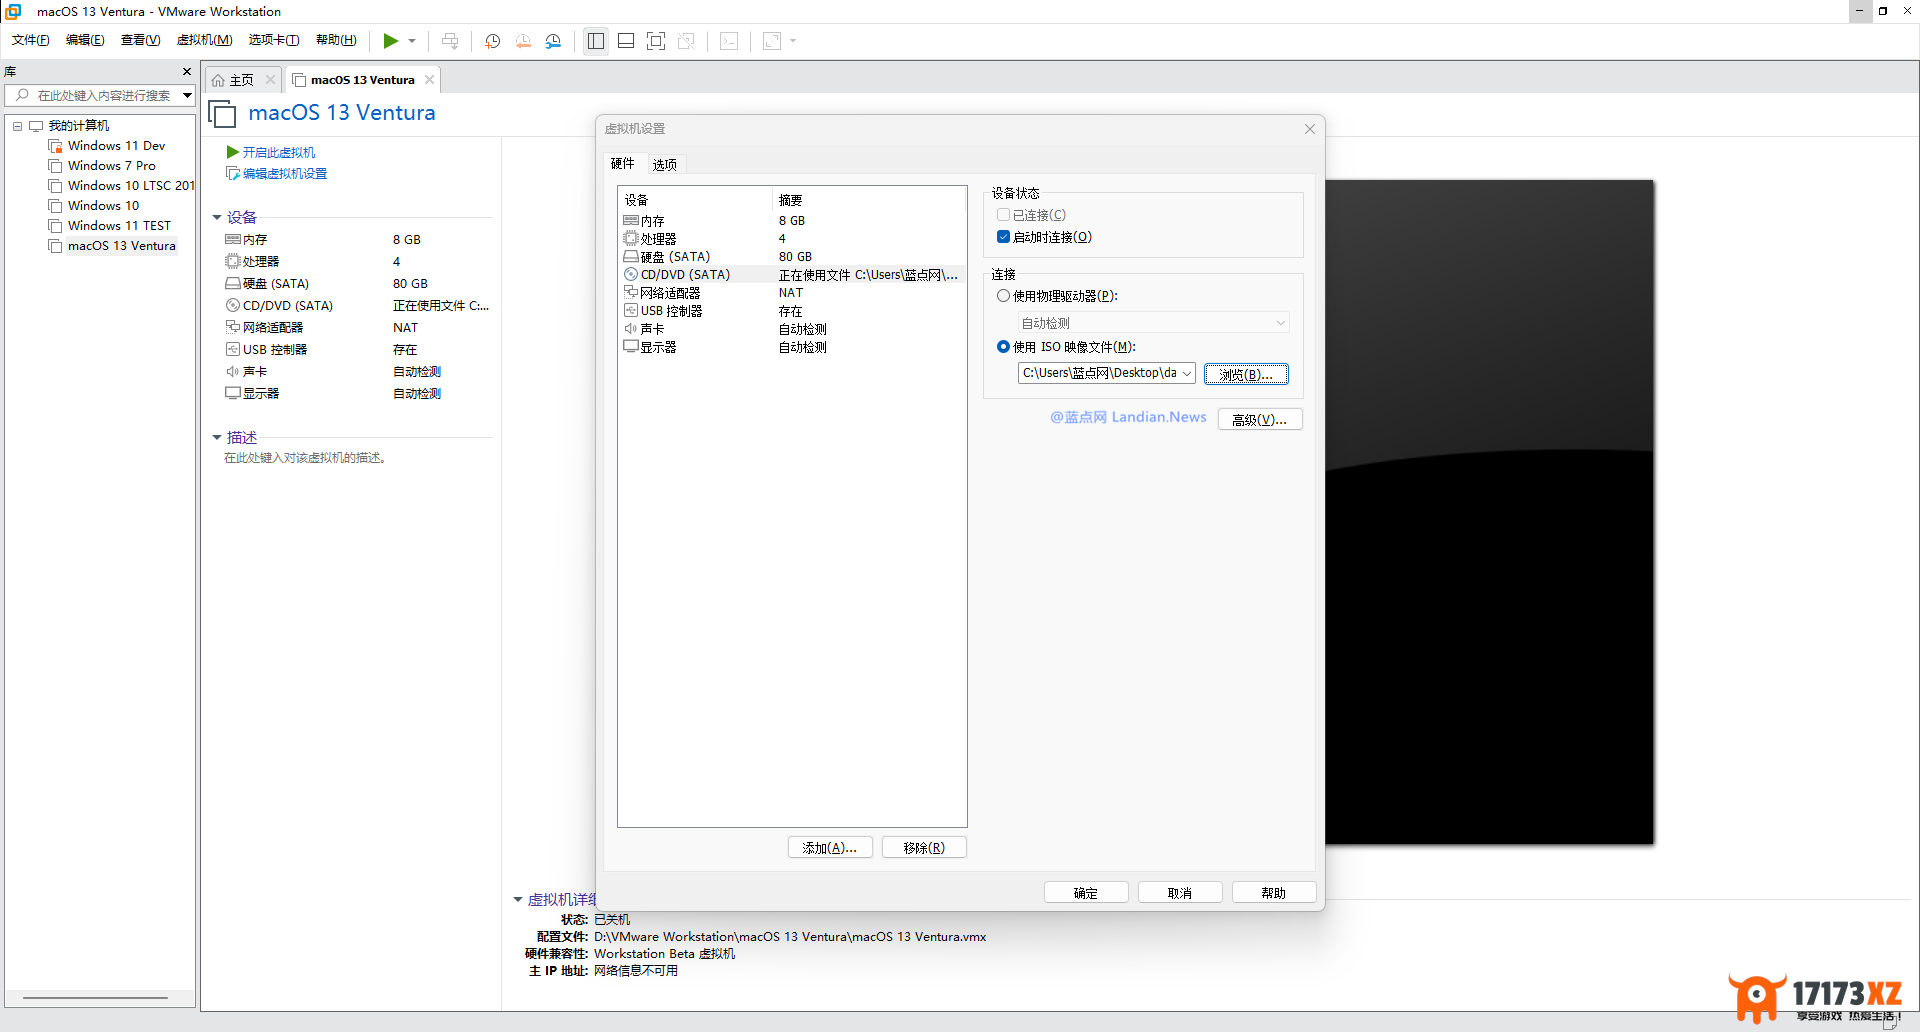Image resolution: width=1920 pixels, height=1032 pixels.
Task: Select Windows 11 Dev in library
Action: 116,146
